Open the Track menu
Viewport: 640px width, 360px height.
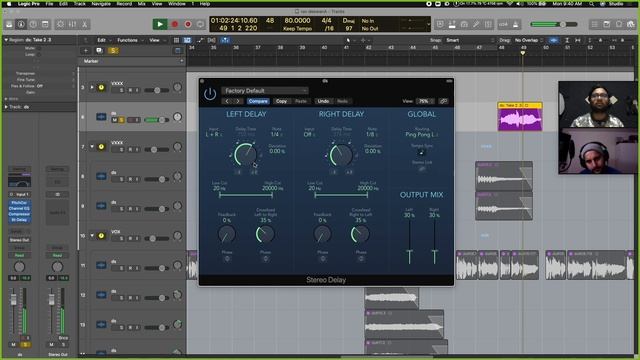(x=80, y=4)
